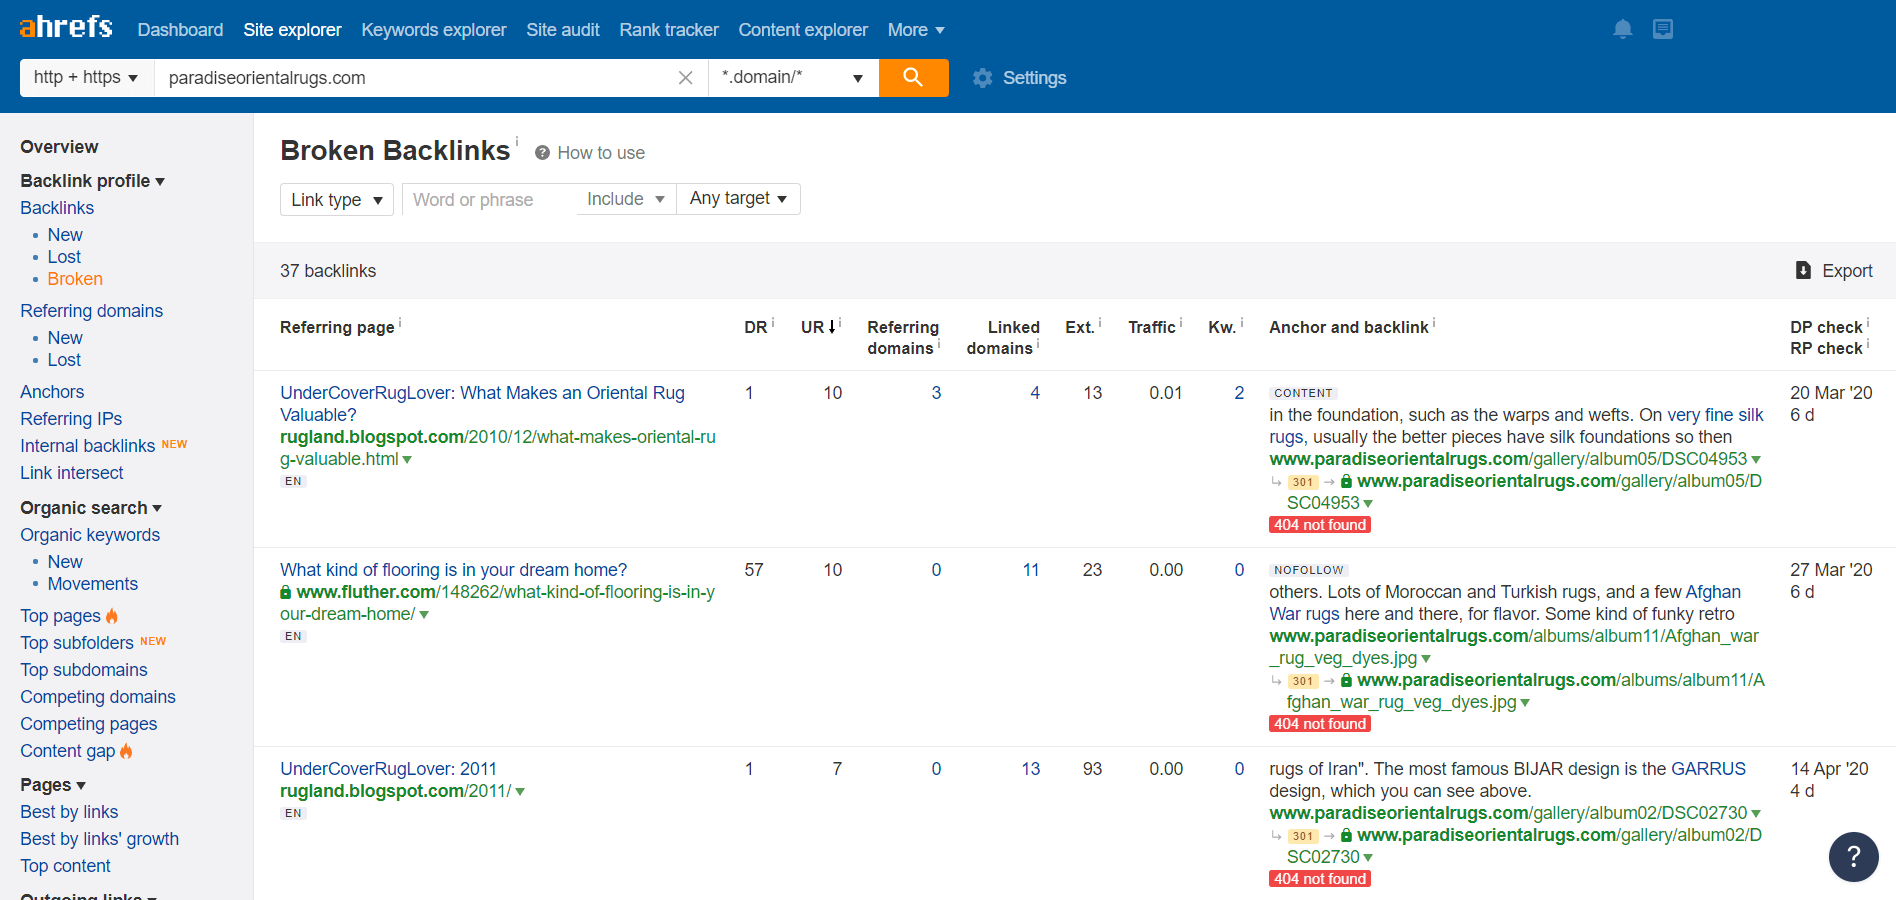This screenshot has height=900, width=1896.
Task: Open Organic keywords report
Action: pos(90,535)
